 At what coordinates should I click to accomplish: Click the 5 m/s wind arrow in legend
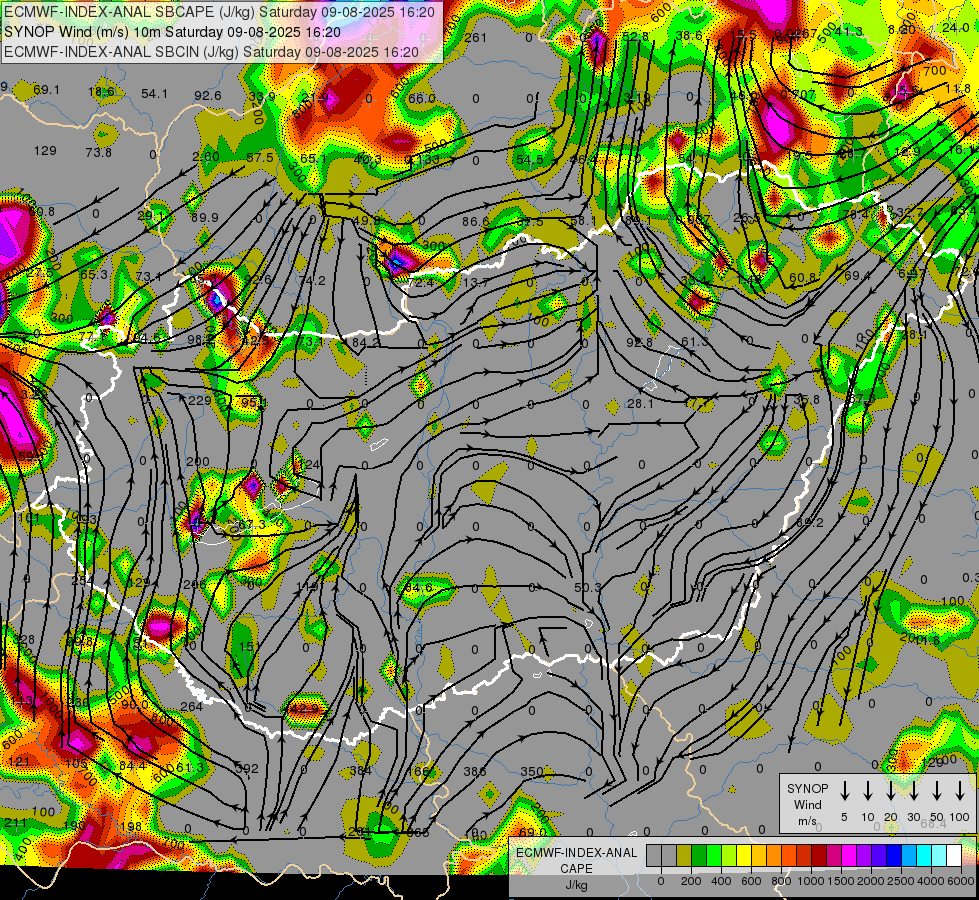pyautogui.click(x=844, y=790)
